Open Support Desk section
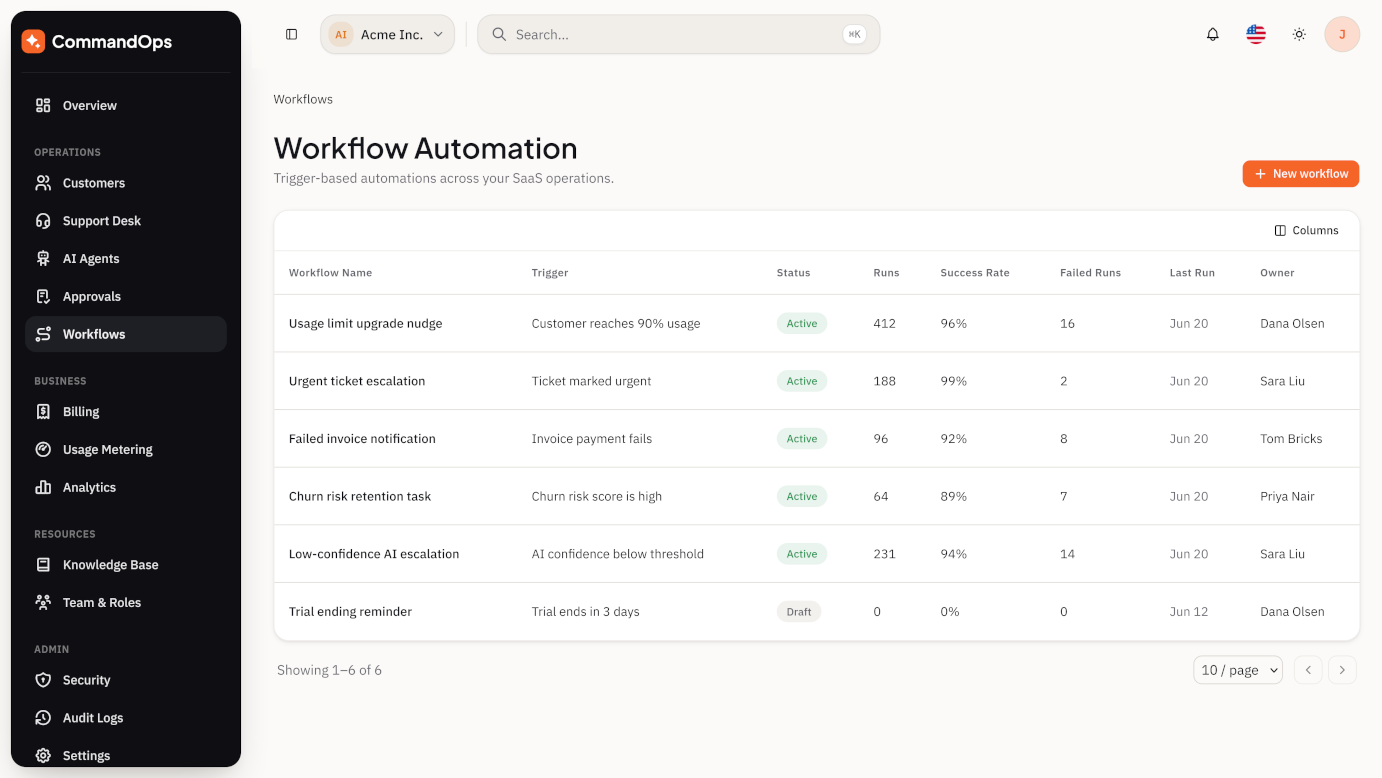1382x778 pixels. 102,221
